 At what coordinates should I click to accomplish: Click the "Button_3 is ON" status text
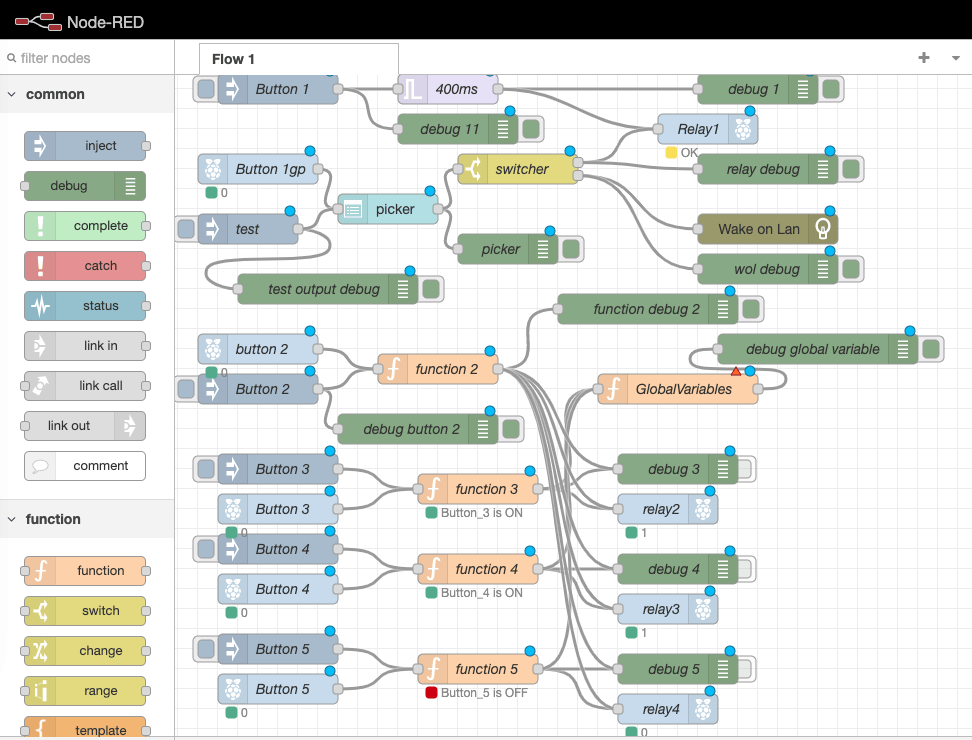tap(482, 513)
